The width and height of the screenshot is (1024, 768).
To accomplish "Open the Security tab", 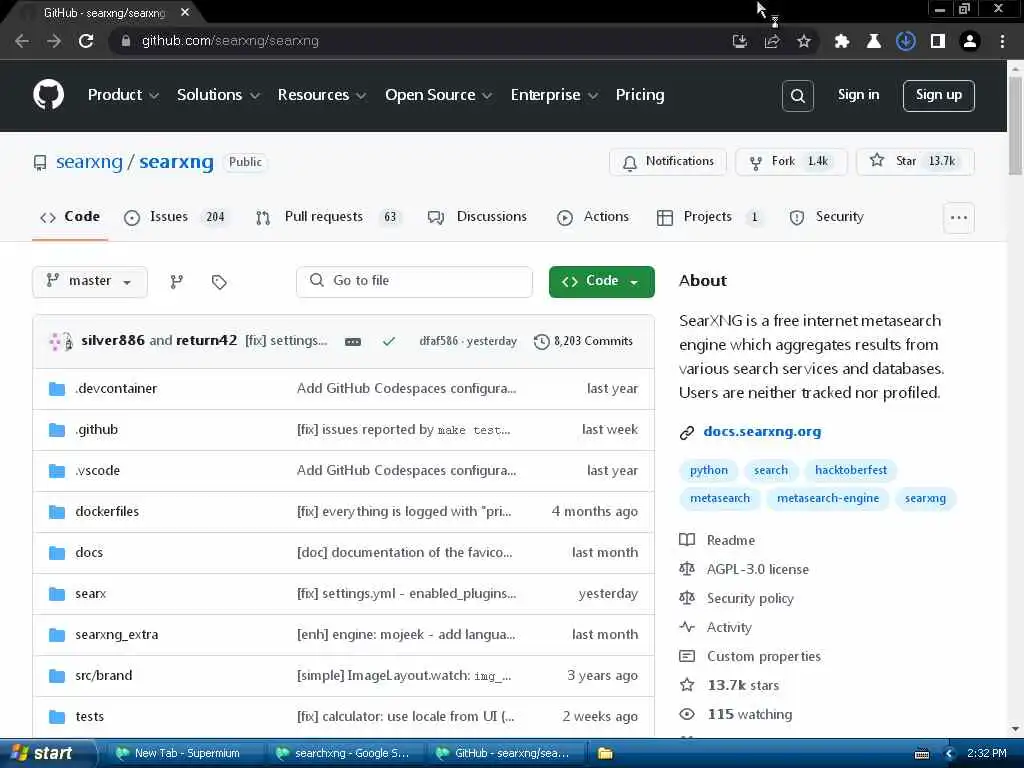I will click(827, 217).
